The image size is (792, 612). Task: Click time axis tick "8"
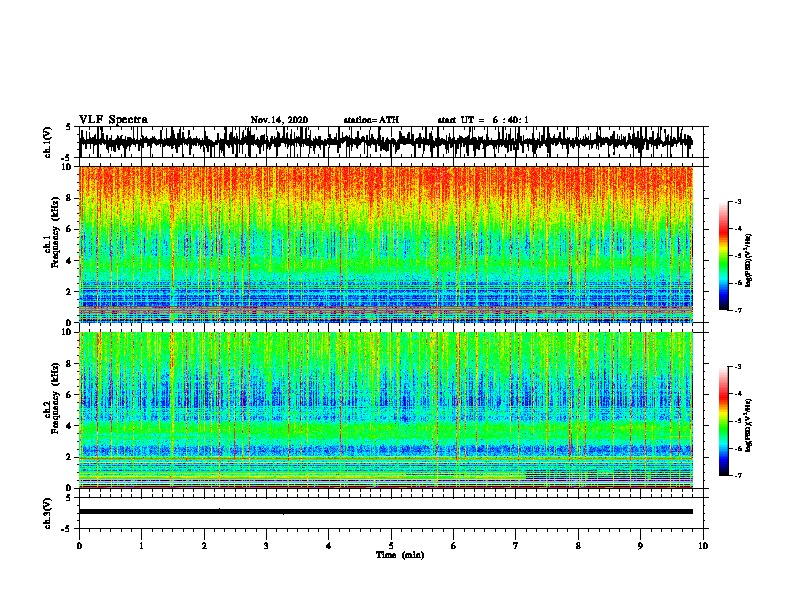578,545
